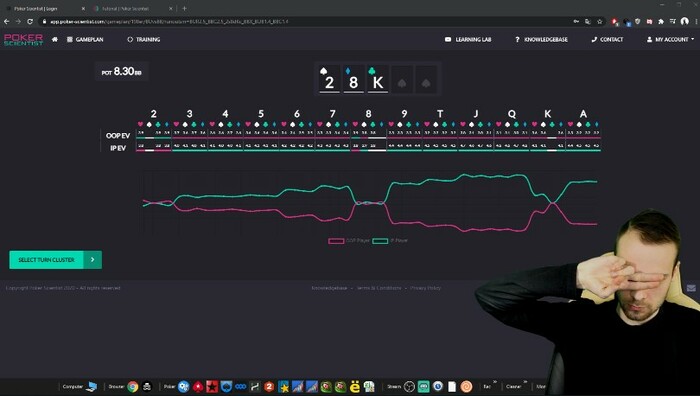Click the saved password key icon
The width and height of the screenshot is (700, 396).
point(576,21)
